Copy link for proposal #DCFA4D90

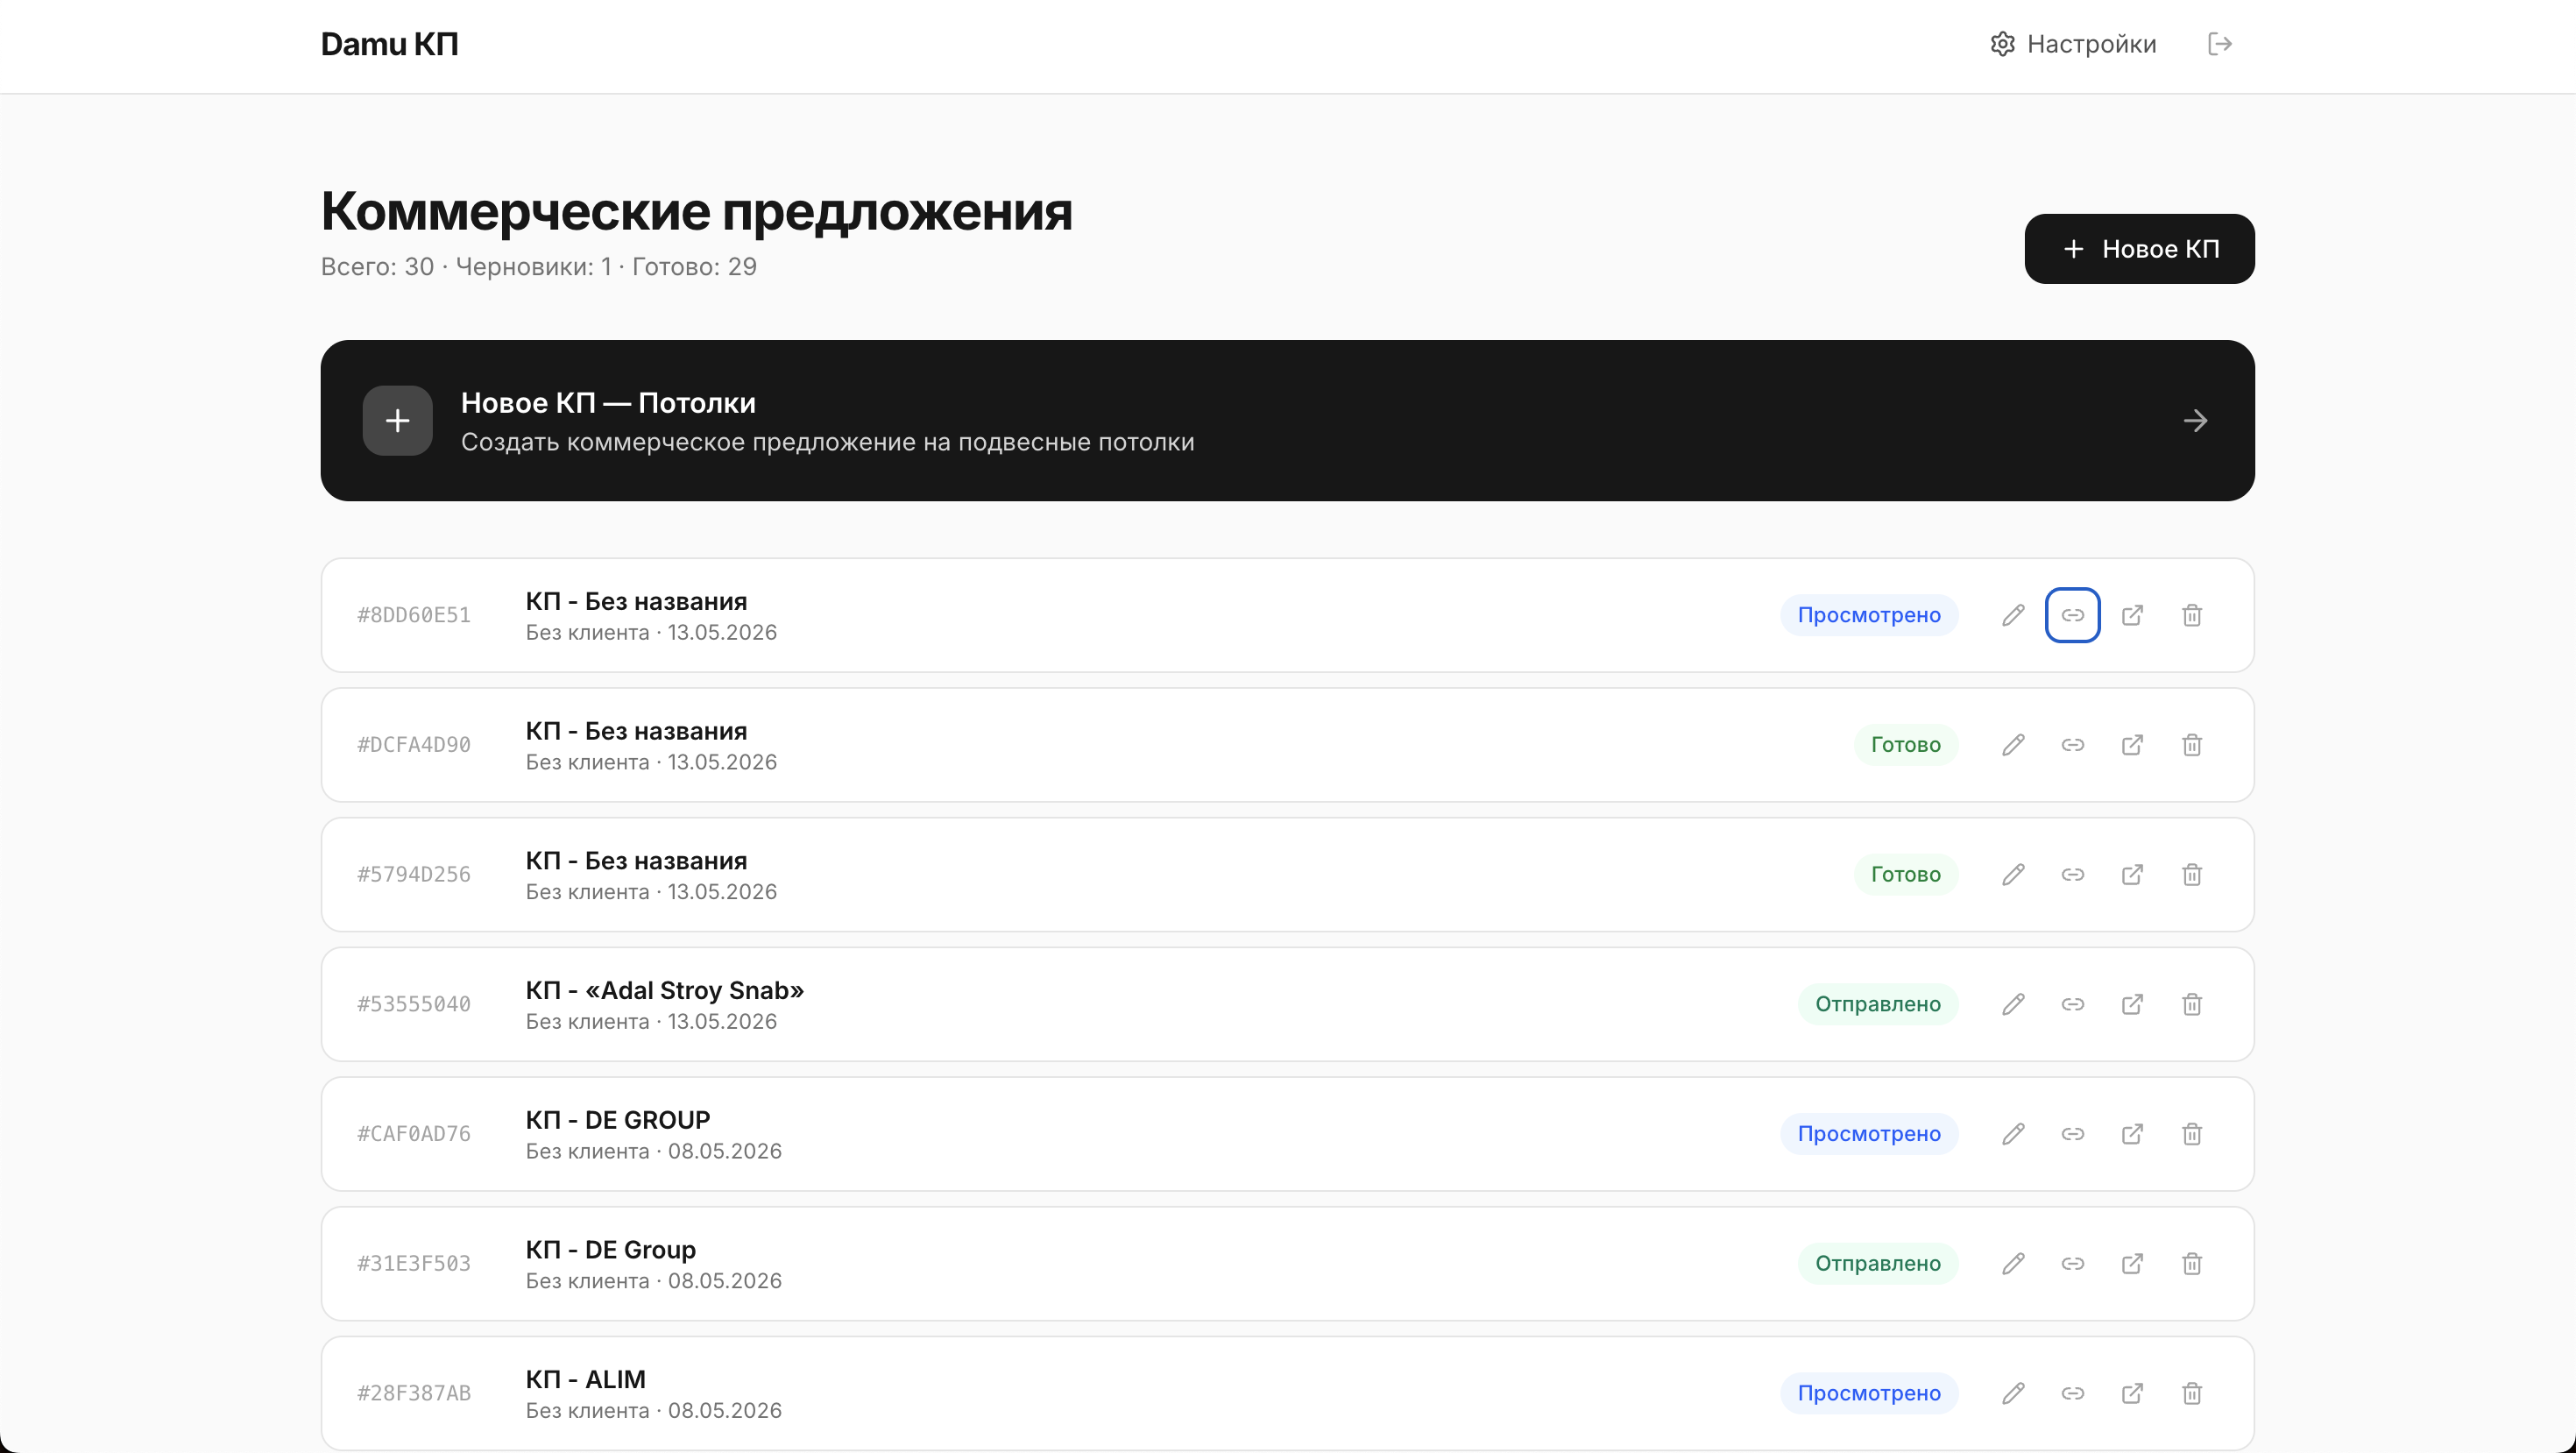(x=2072, y=745)
